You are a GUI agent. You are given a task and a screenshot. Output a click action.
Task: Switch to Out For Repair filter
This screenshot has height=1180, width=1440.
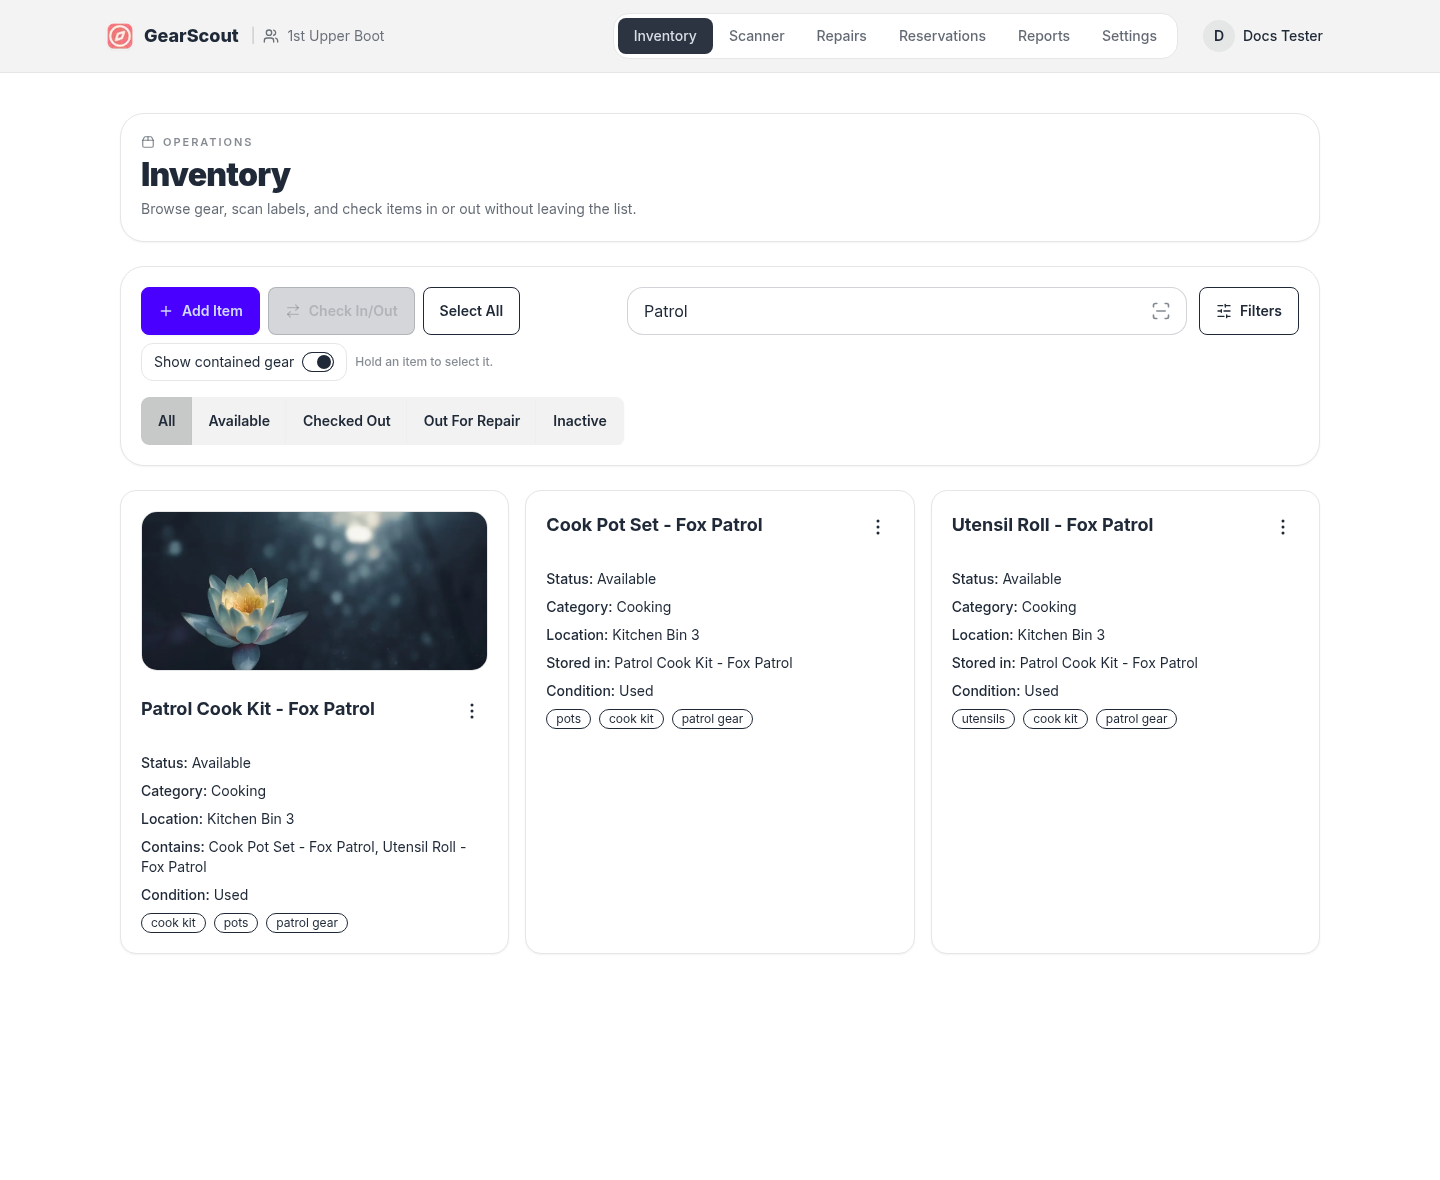[x=471, y=421]
